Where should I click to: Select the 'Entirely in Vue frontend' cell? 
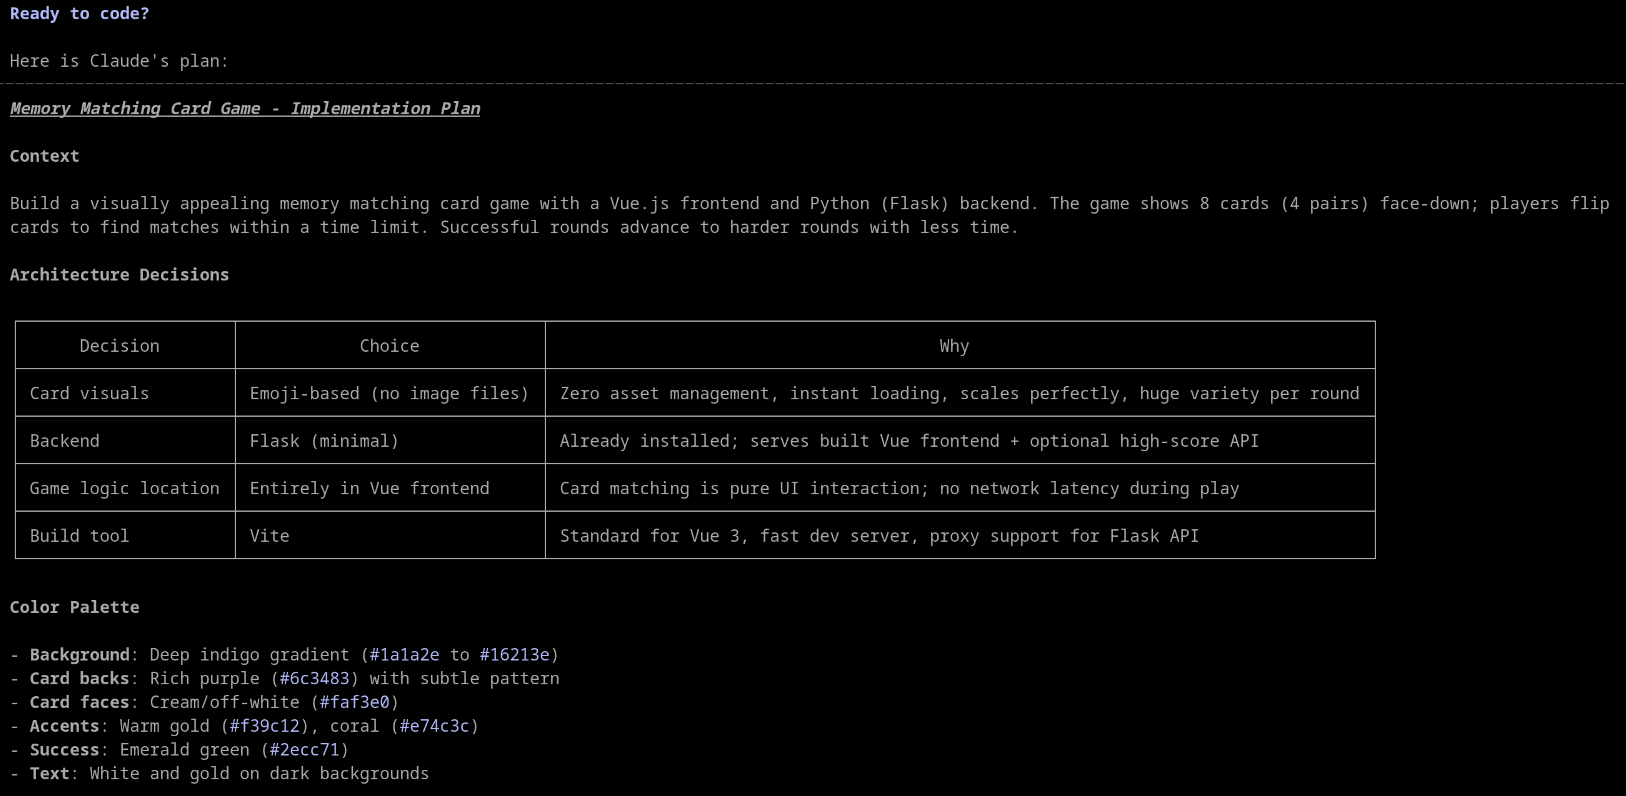(x=369, y=489)
